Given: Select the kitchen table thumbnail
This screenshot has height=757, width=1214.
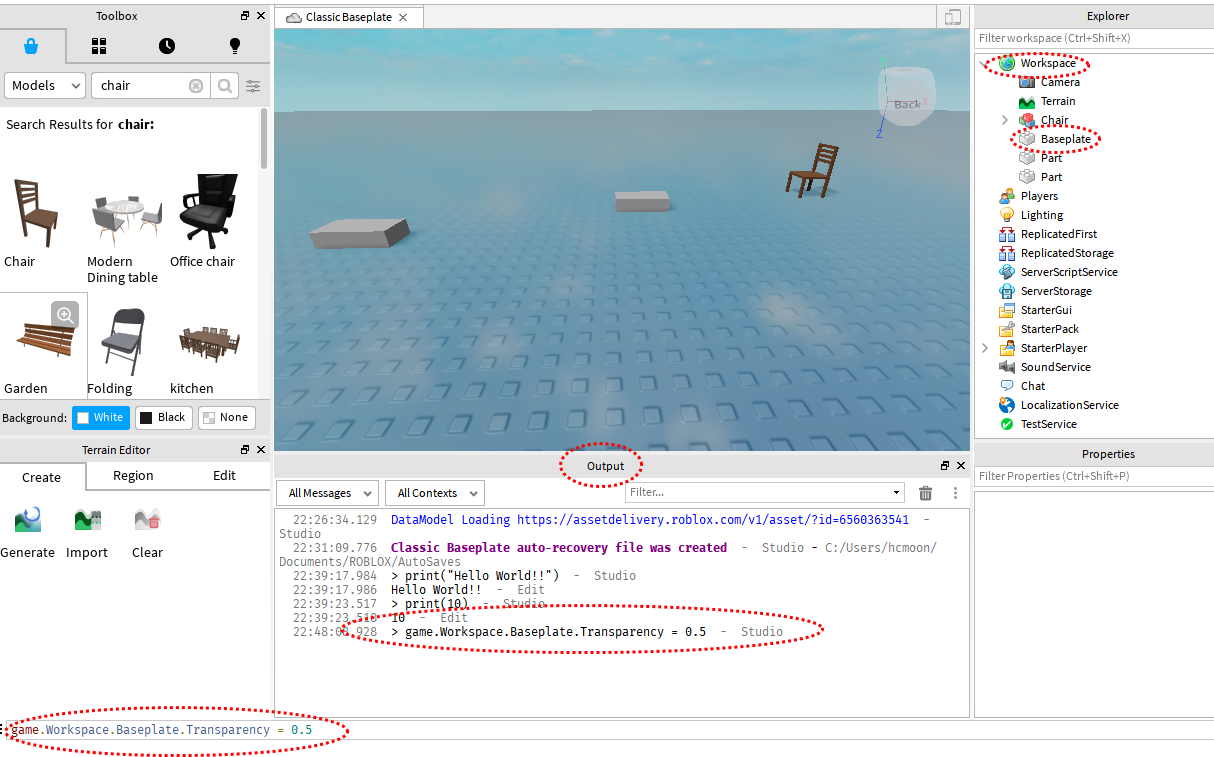Looking at the screenshot, I should coord(209,343).
